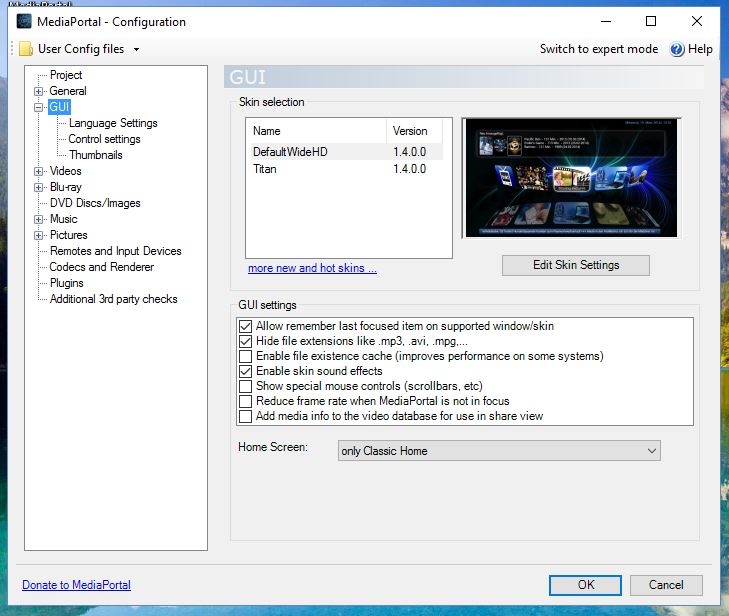729x616 pixels.
Task: Select Codecs and Renderer tree item
Action: click(x=102, y=267)
